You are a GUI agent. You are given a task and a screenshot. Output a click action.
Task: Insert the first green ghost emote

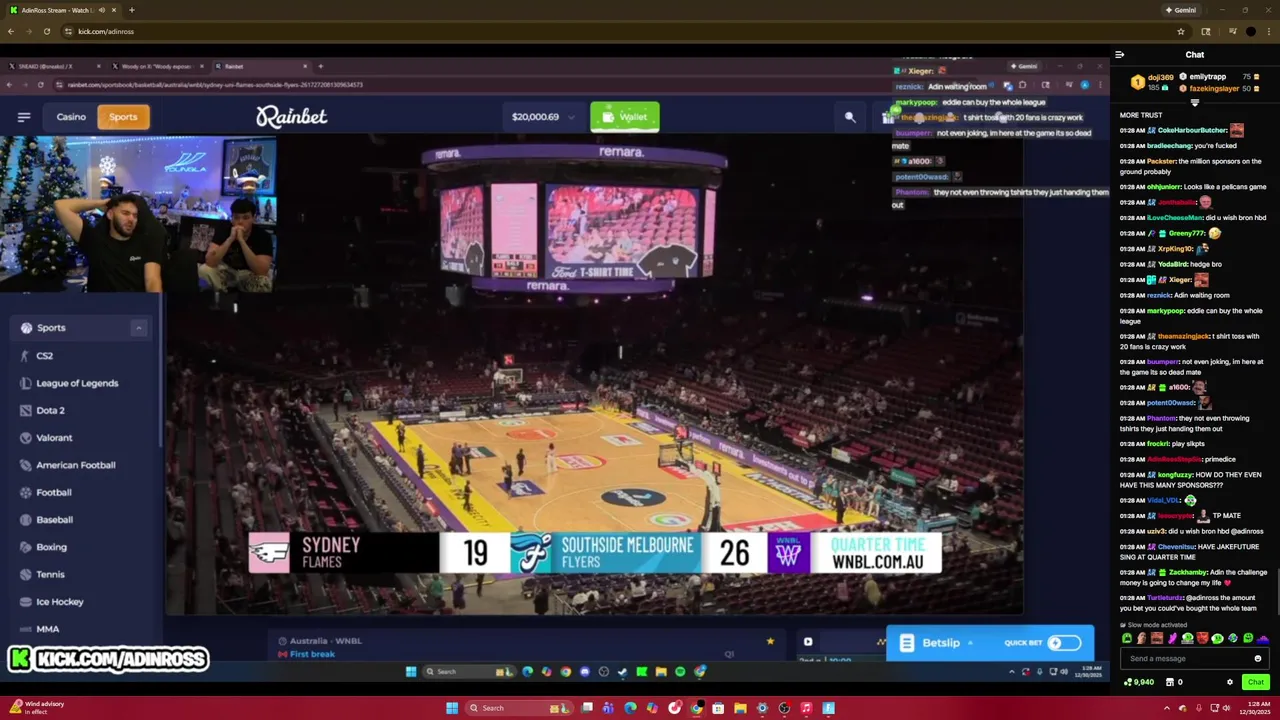click(x=1127, y=638)
